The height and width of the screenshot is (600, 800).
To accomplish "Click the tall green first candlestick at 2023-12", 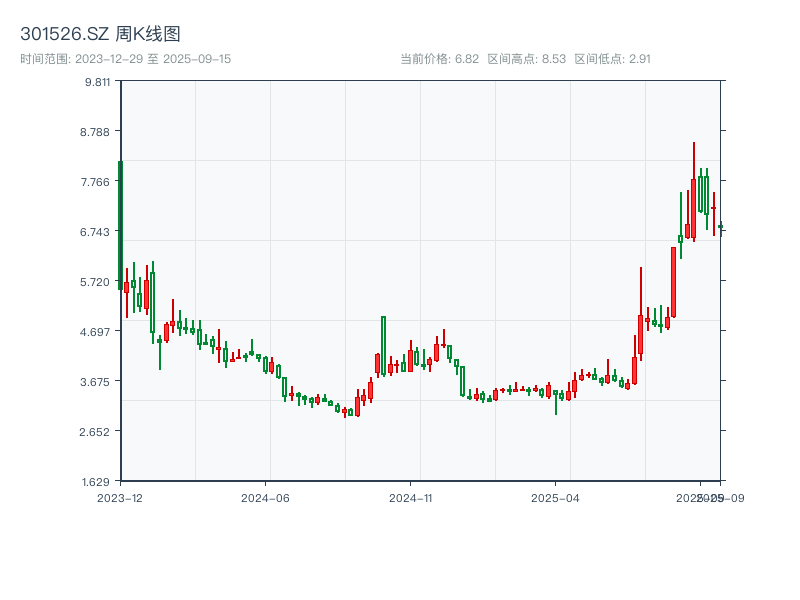I will coord(121,226).
